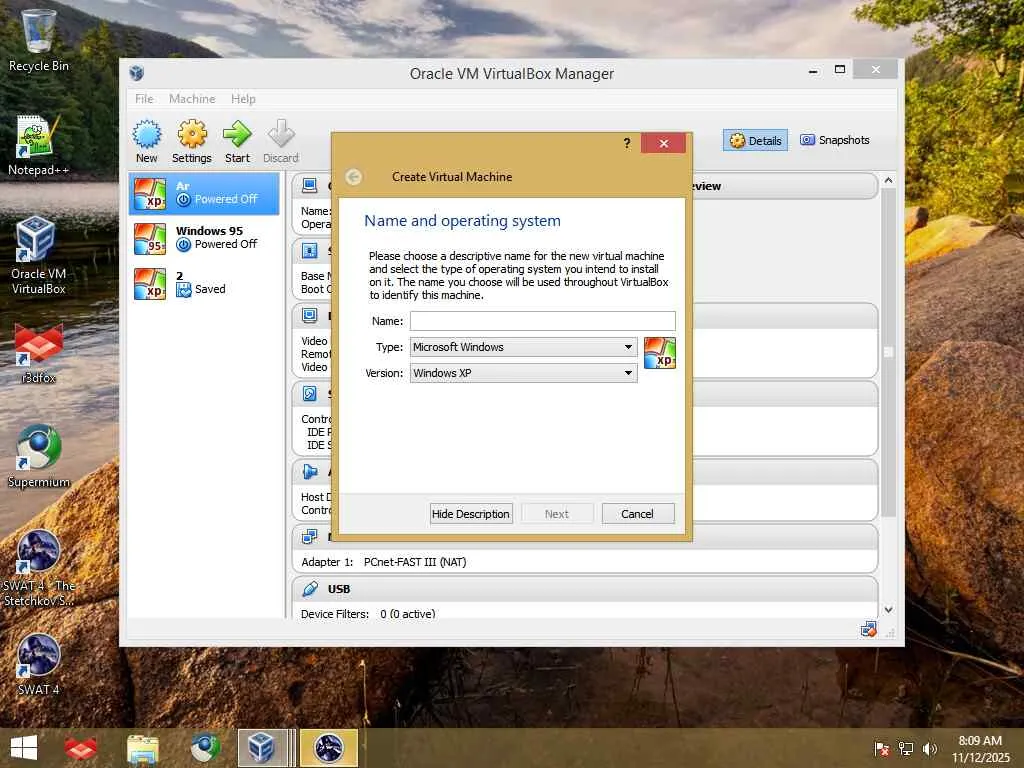Open the Machine menu
The image size is (1024, 768).
192,99
